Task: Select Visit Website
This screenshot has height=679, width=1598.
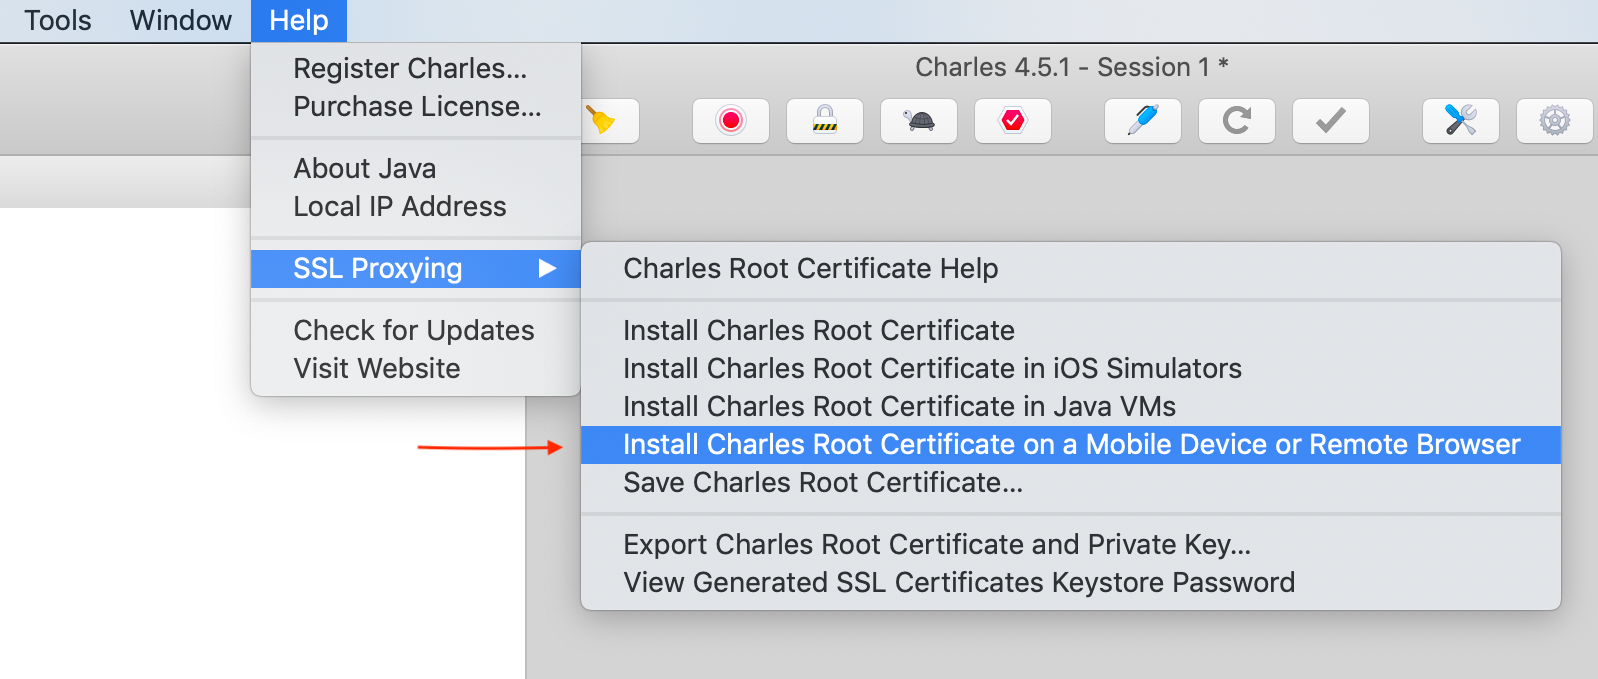Action: pyautogui.click(x=416, y=368)
